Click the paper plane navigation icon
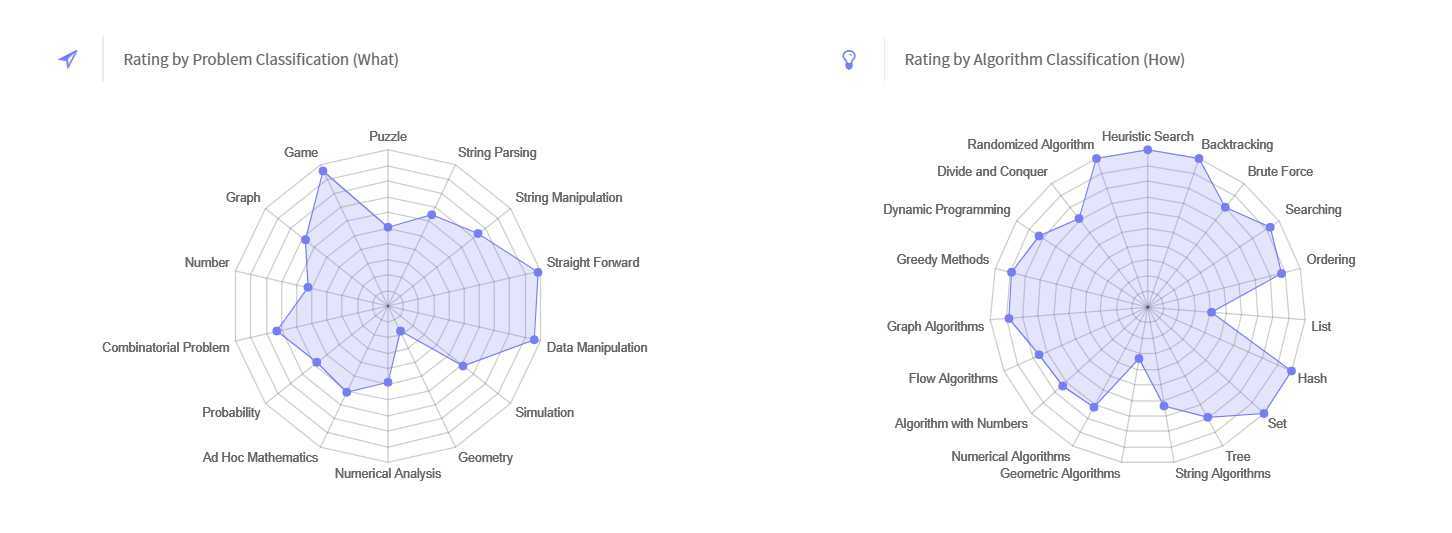The height and width of the screenshot is (533, 1452). click(68, 59)
